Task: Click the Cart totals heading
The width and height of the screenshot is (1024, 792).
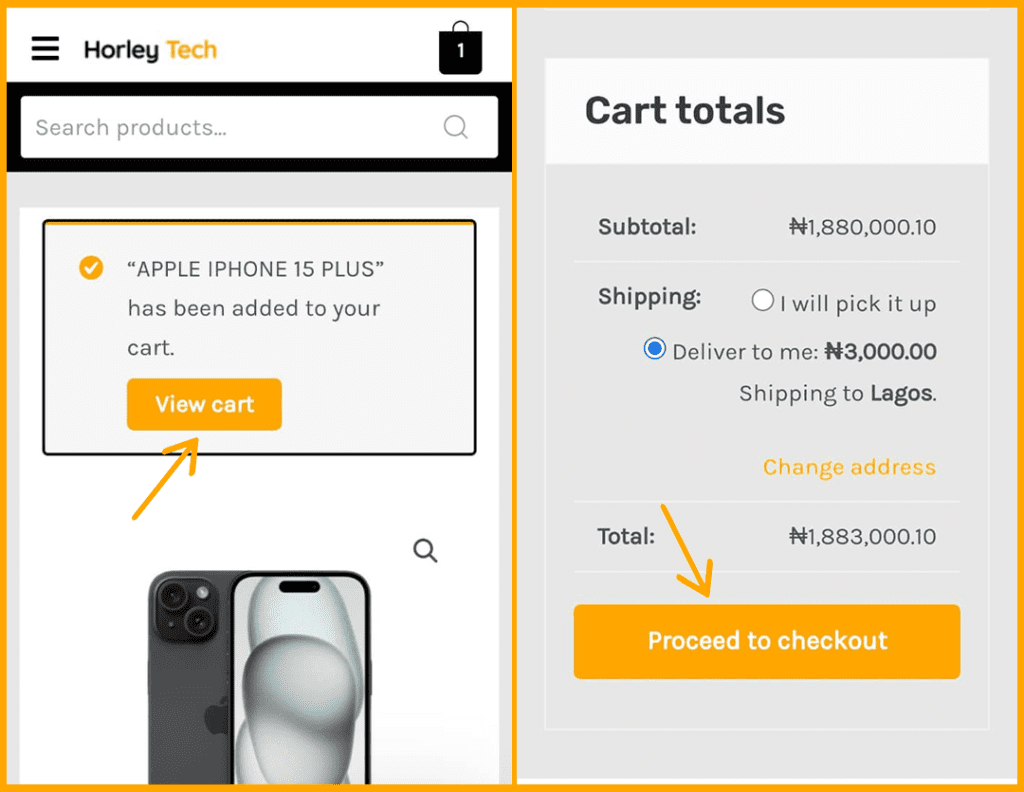Action: pos(684,111)
